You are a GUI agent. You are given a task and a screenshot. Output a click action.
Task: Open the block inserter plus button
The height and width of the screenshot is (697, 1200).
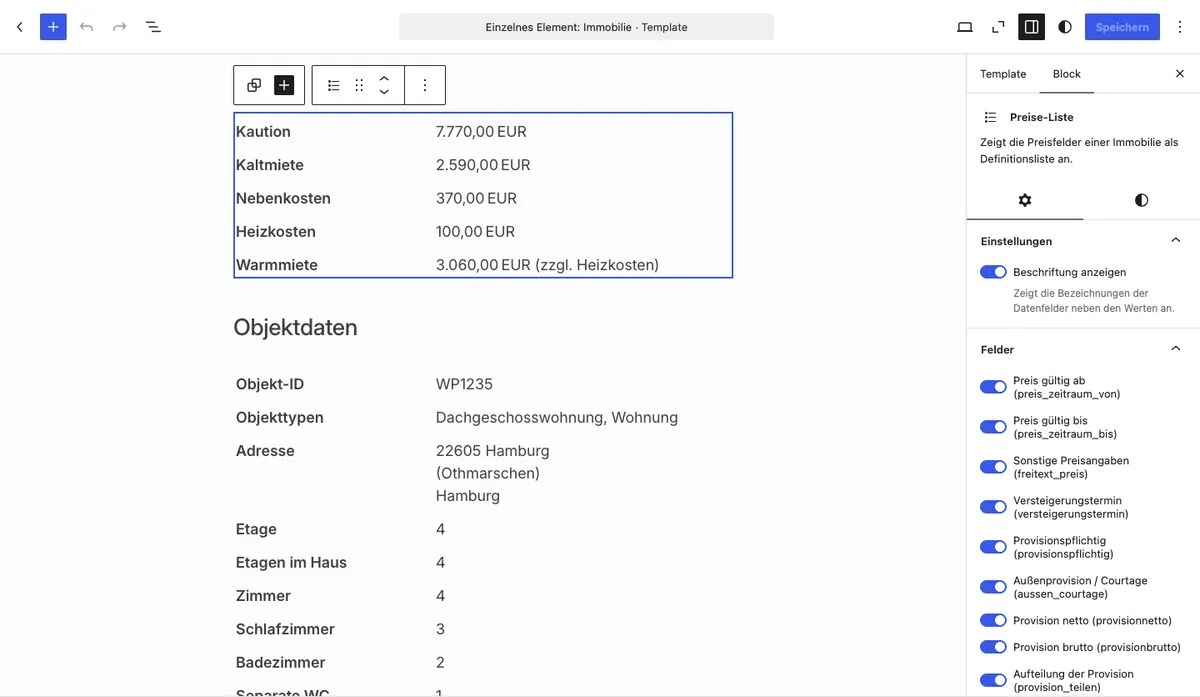[53, 27]
